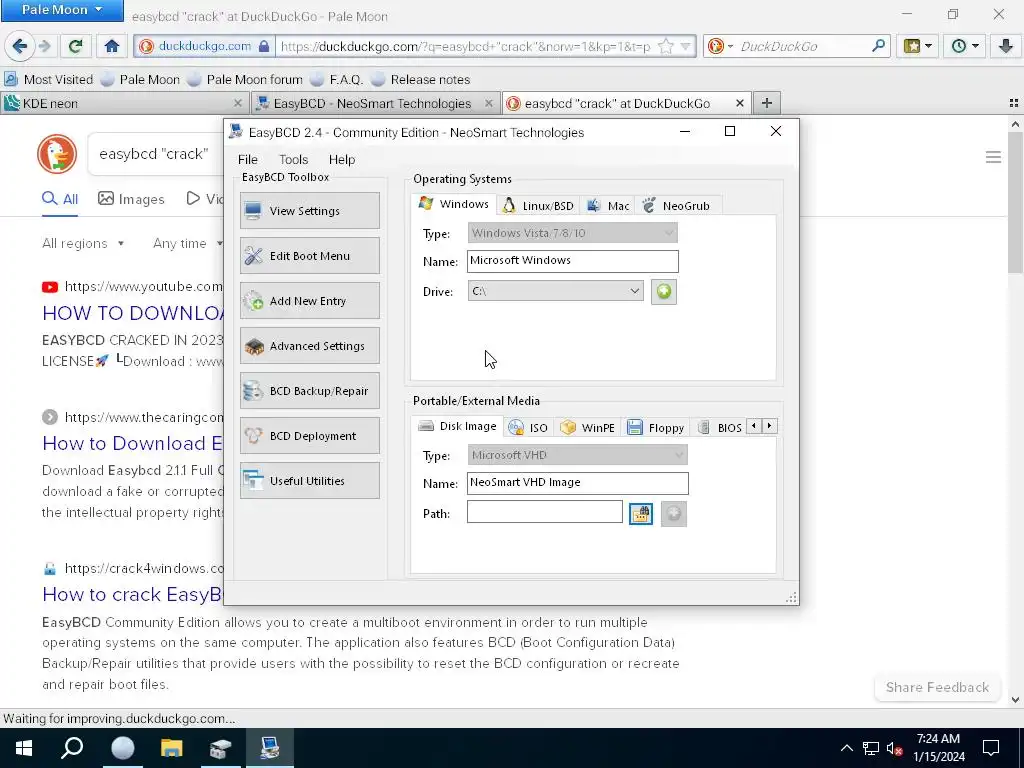Click green add entry icon beside Drive
This screenshot has width=1024, height=768.
664,291
